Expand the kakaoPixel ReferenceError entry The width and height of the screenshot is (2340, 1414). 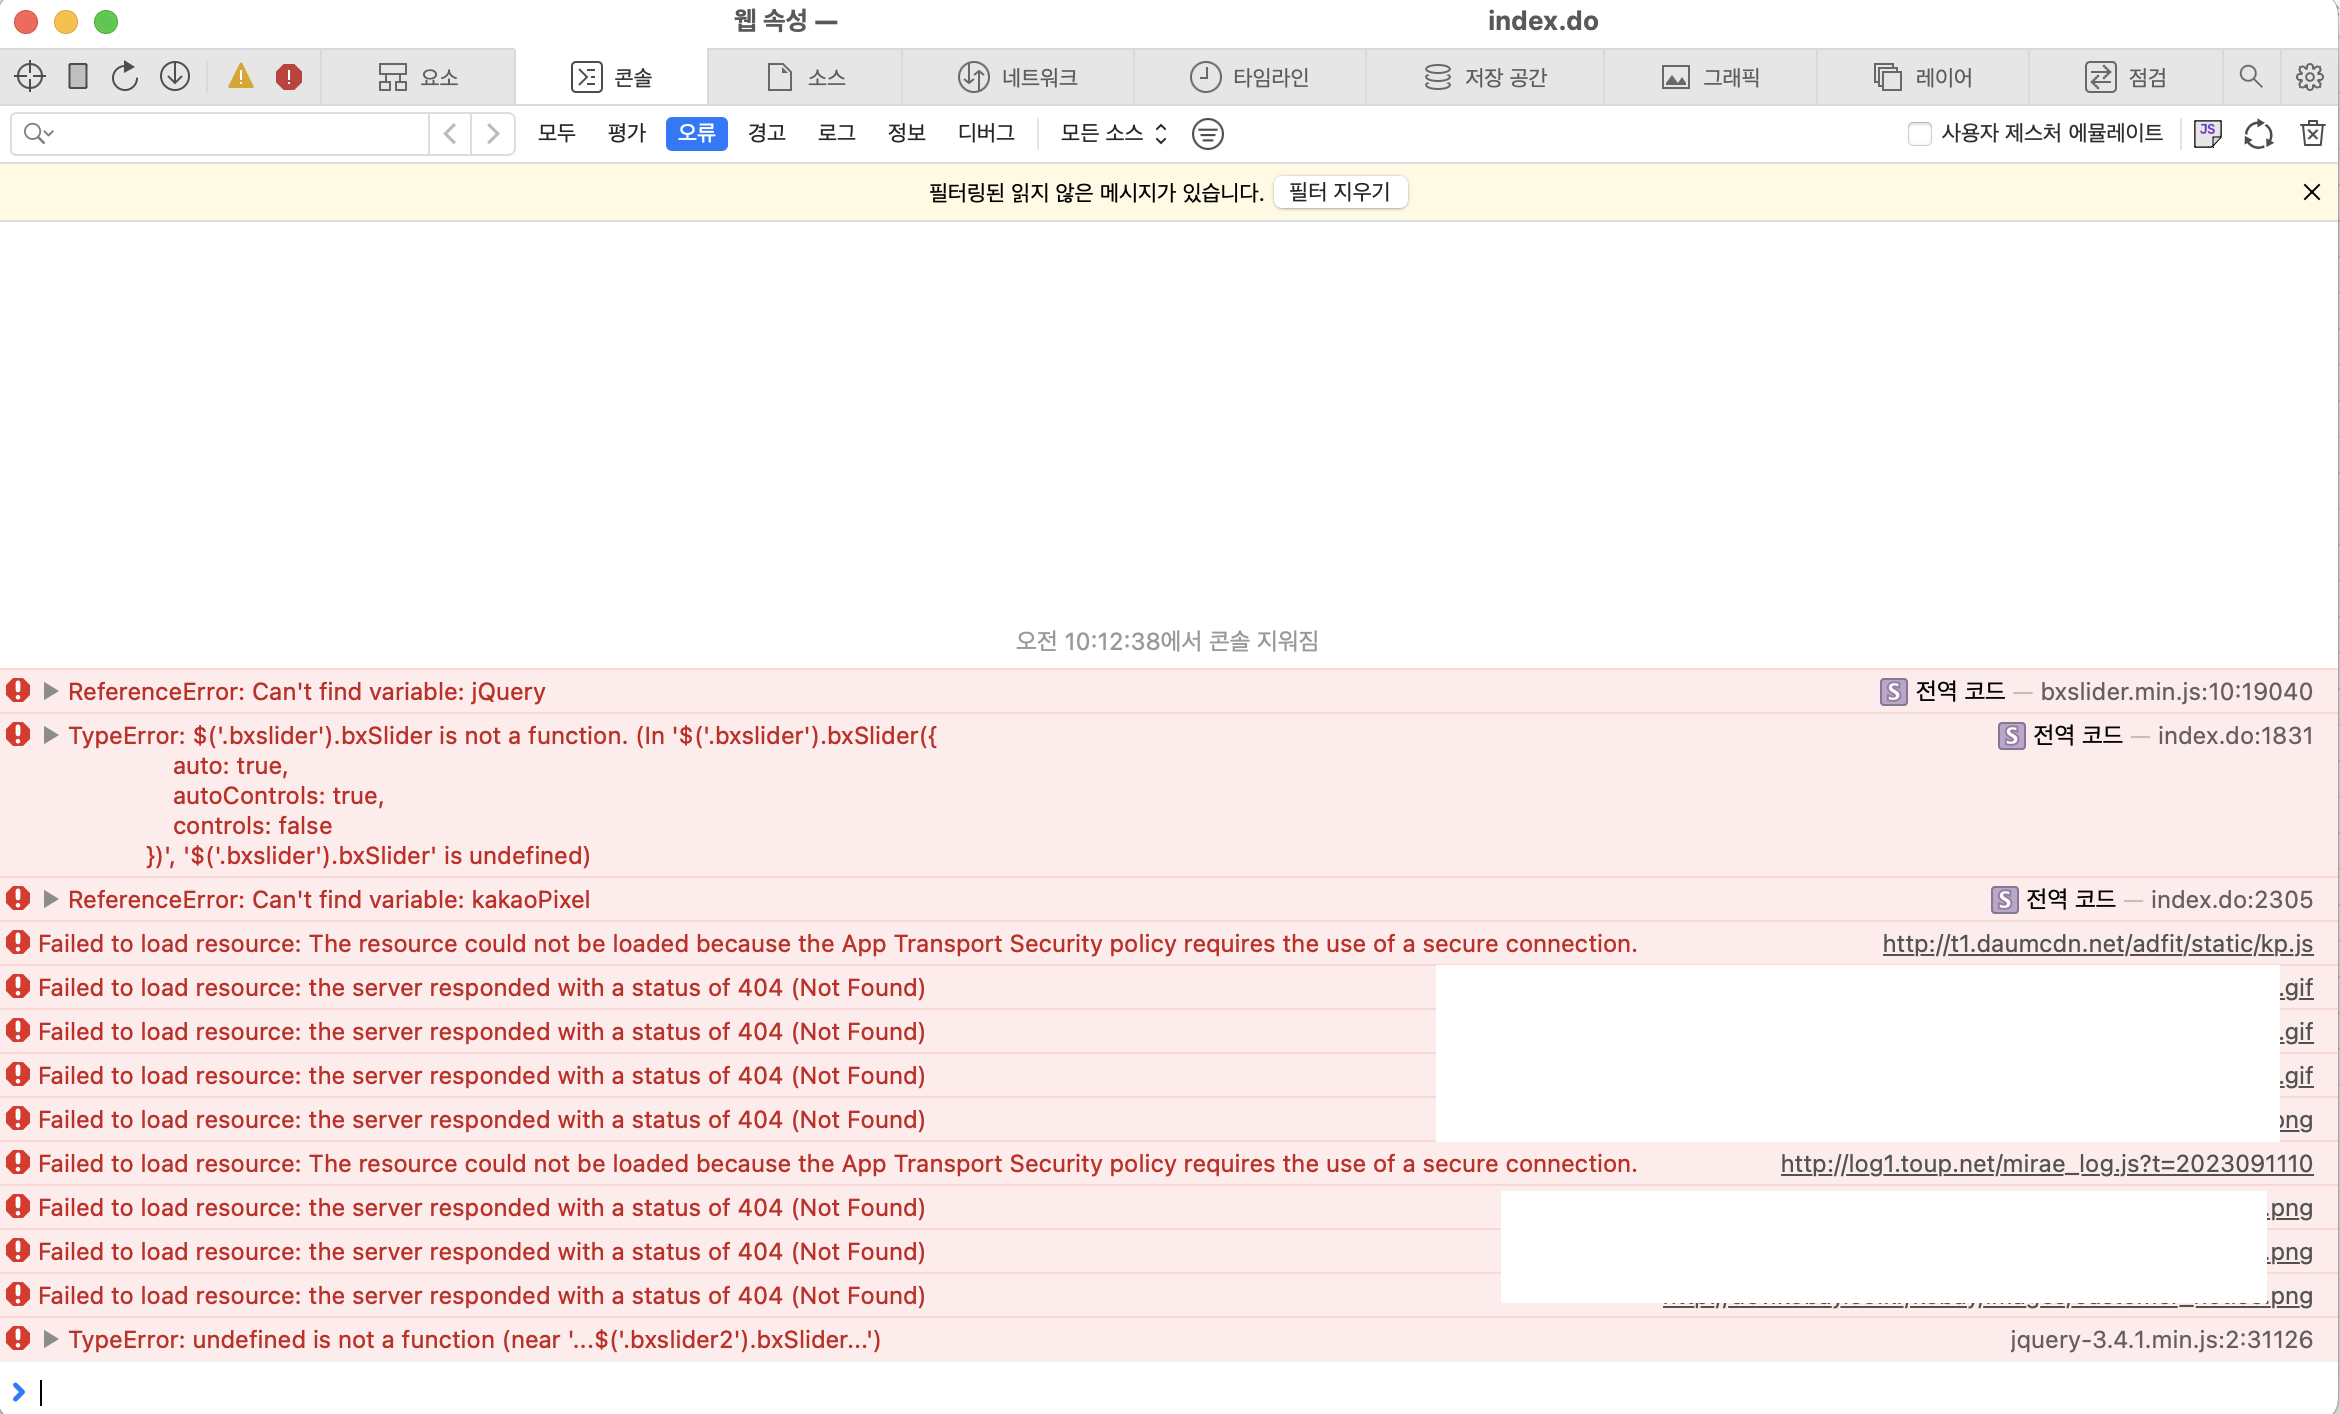(x=51, y=900)
